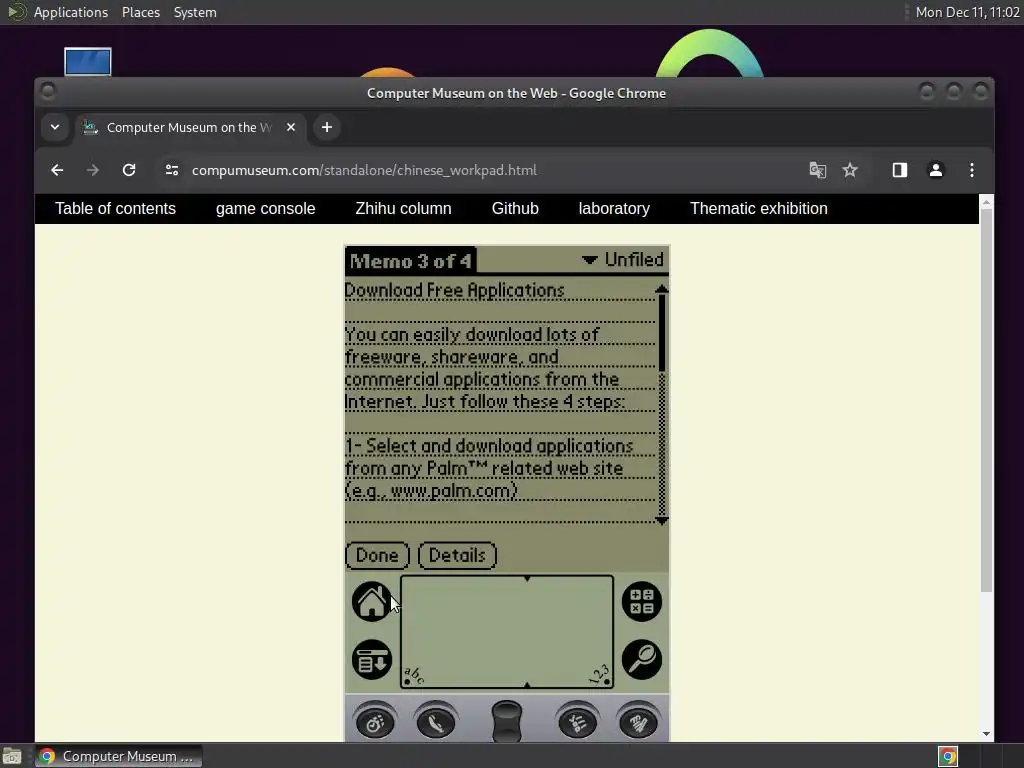The width and height of the screenshot is (1024, 768).
Task: Open the Applications menu
Action: 71,12
